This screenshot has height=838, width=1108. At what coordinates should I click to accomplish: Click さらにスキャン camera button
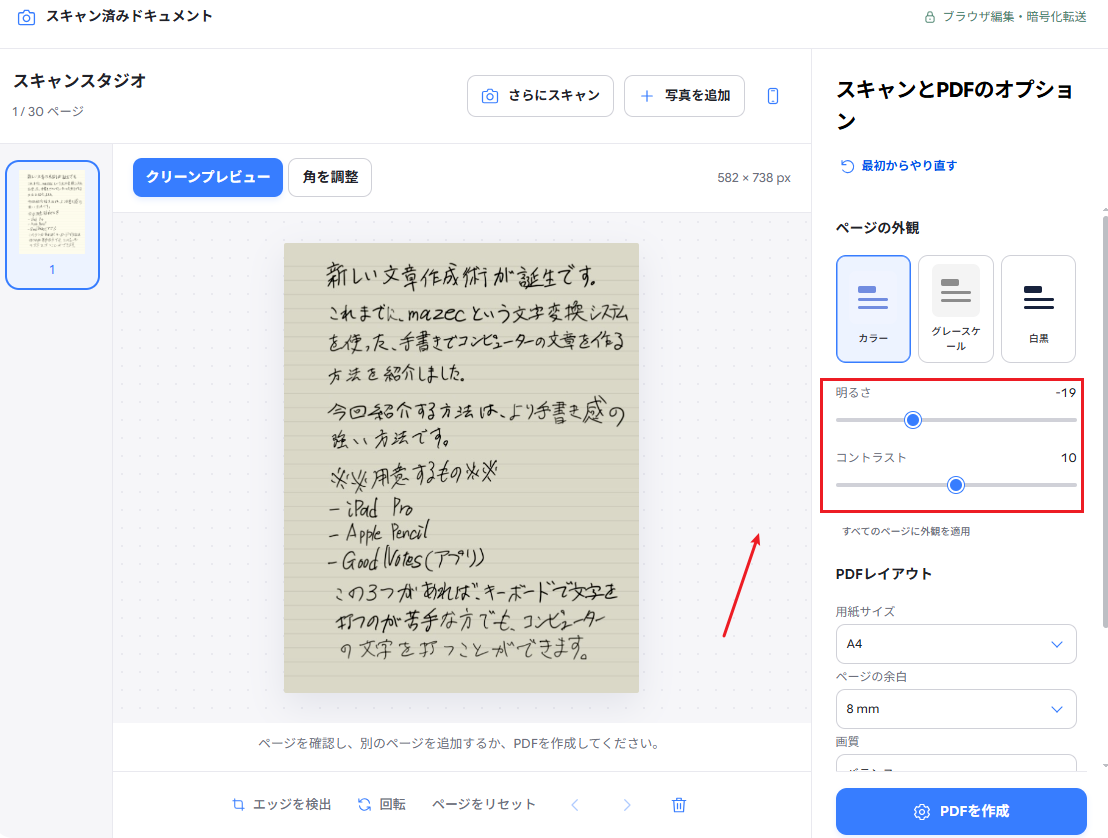[540, 96]
